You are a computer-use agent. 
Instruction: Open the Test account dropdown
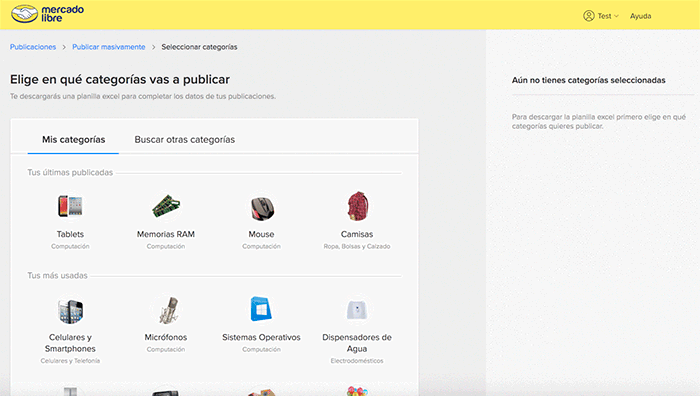608,16
